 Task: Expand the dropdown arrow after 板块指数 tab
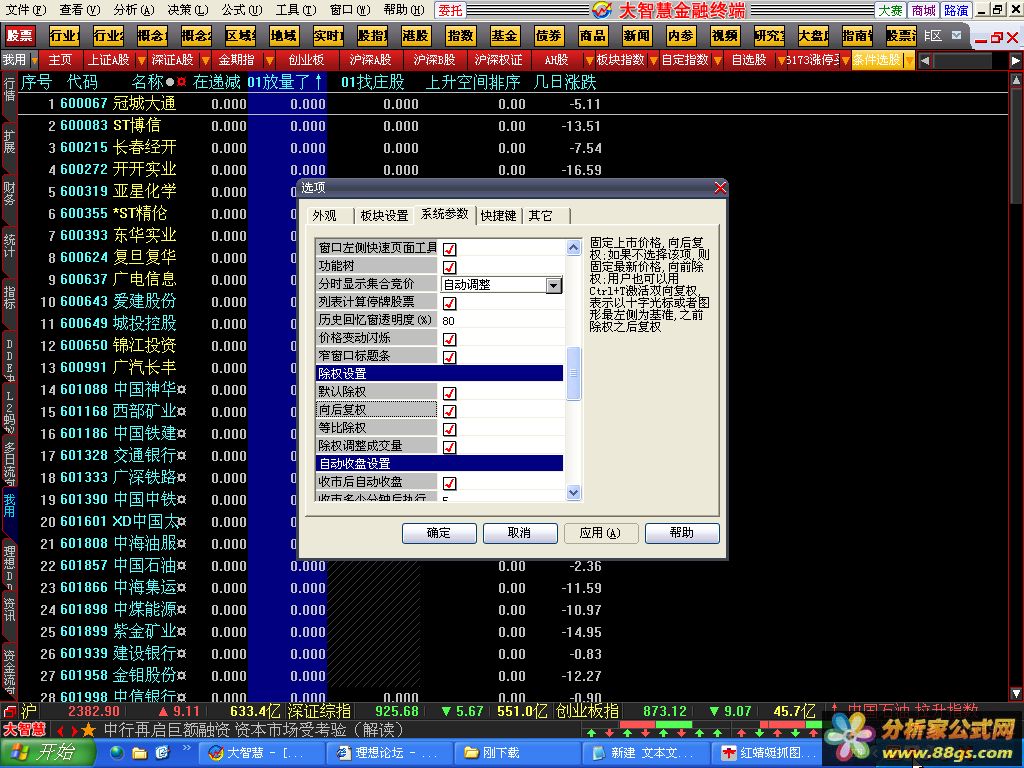point(653,61)
